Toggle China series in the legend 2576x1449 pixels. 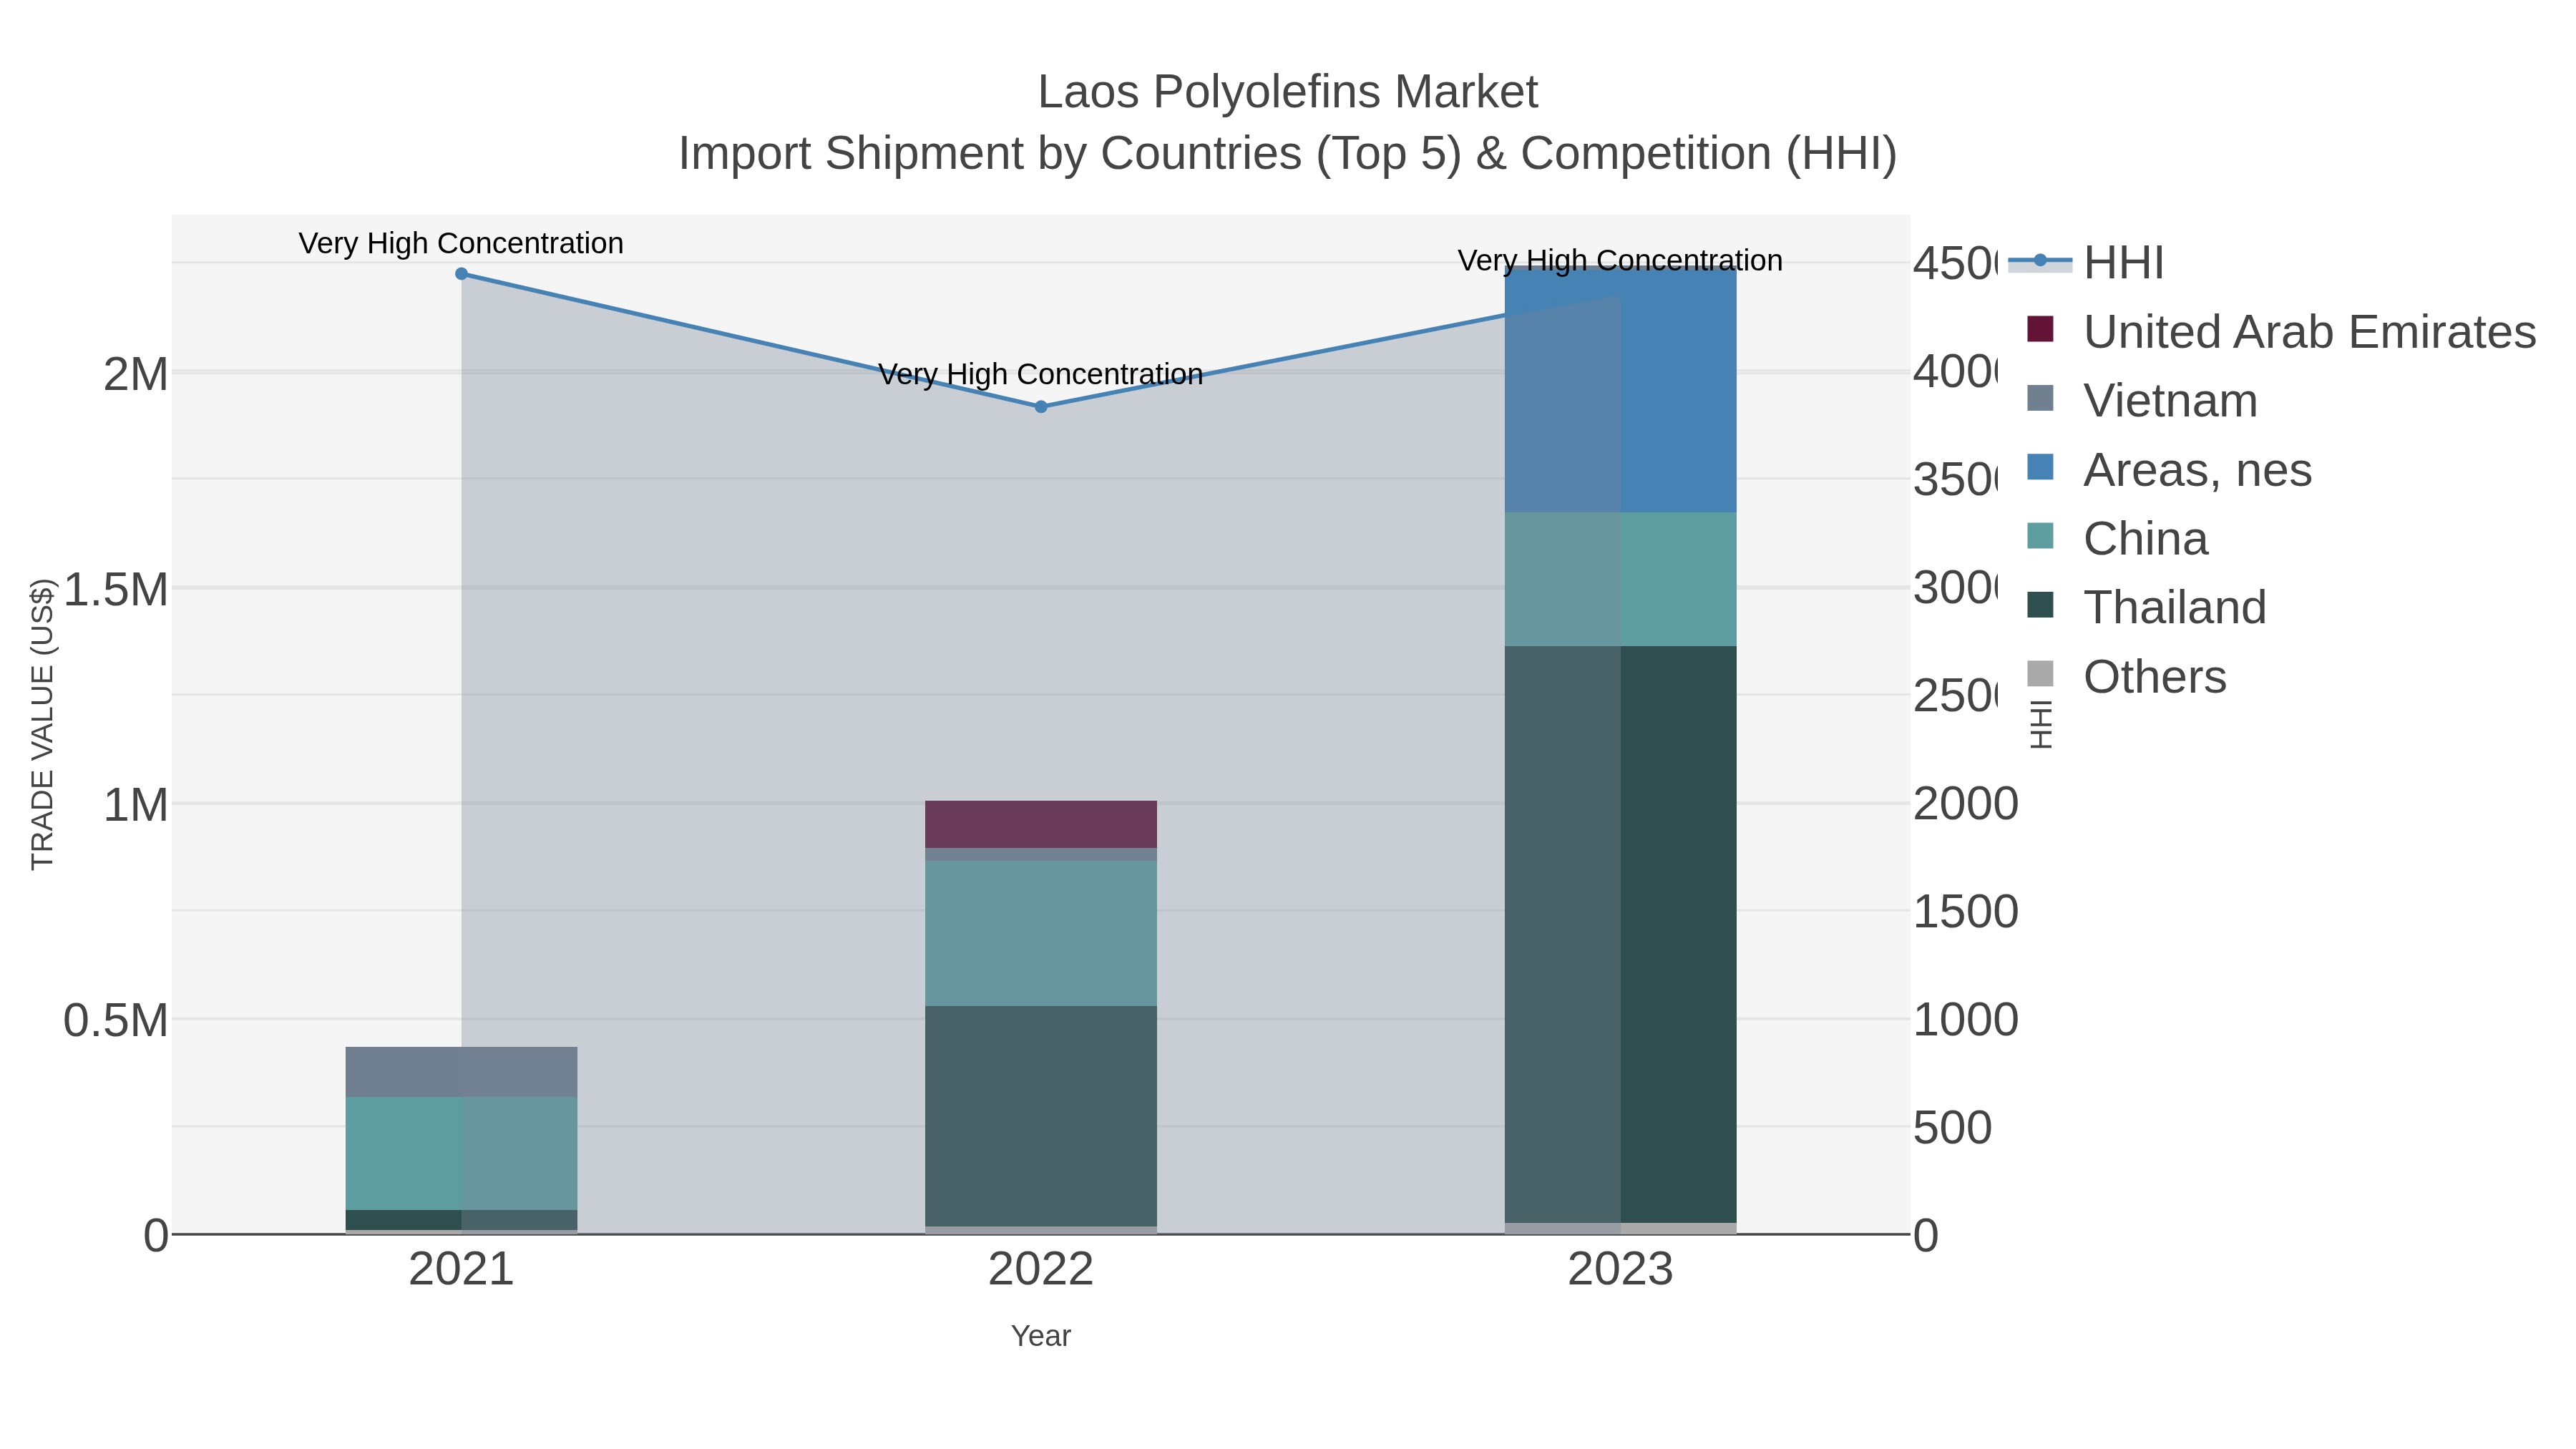[2117, 539]
